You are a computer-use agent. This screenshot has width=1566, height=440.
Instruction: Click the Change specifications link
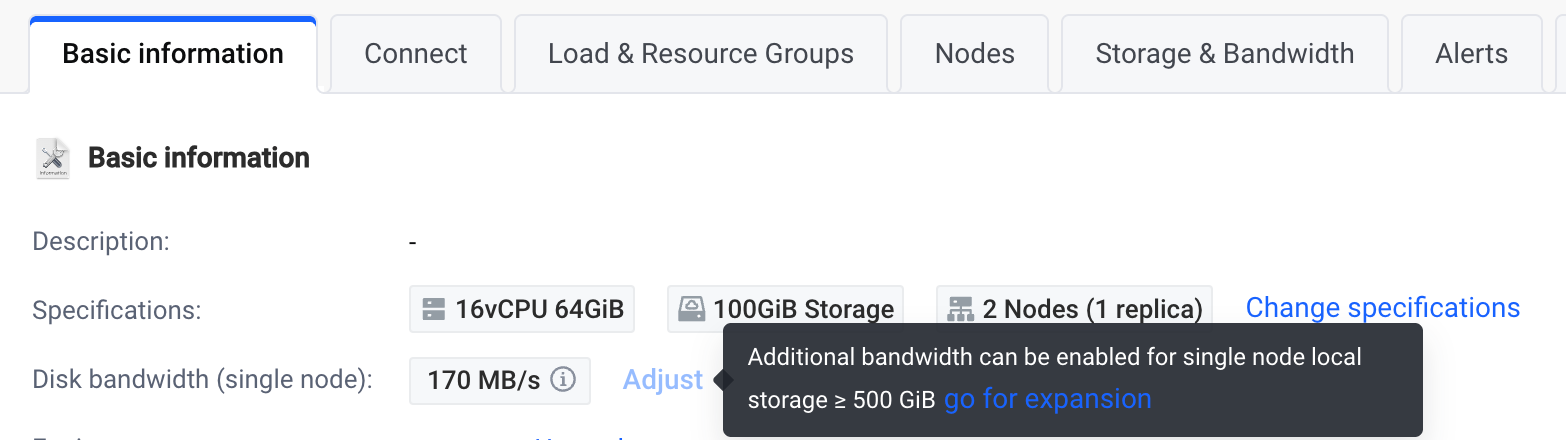pyautogui.click(x=1383, y=307)
